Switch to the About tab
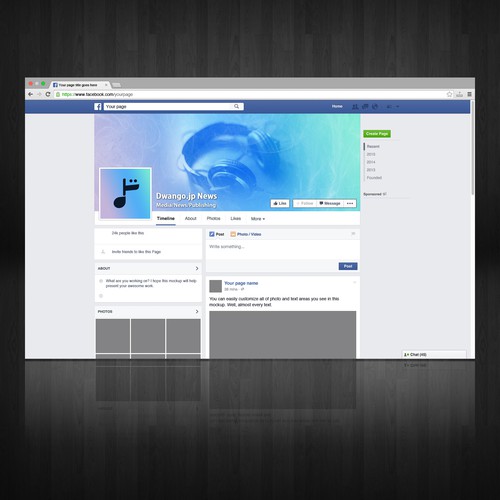 click(191, 219)
